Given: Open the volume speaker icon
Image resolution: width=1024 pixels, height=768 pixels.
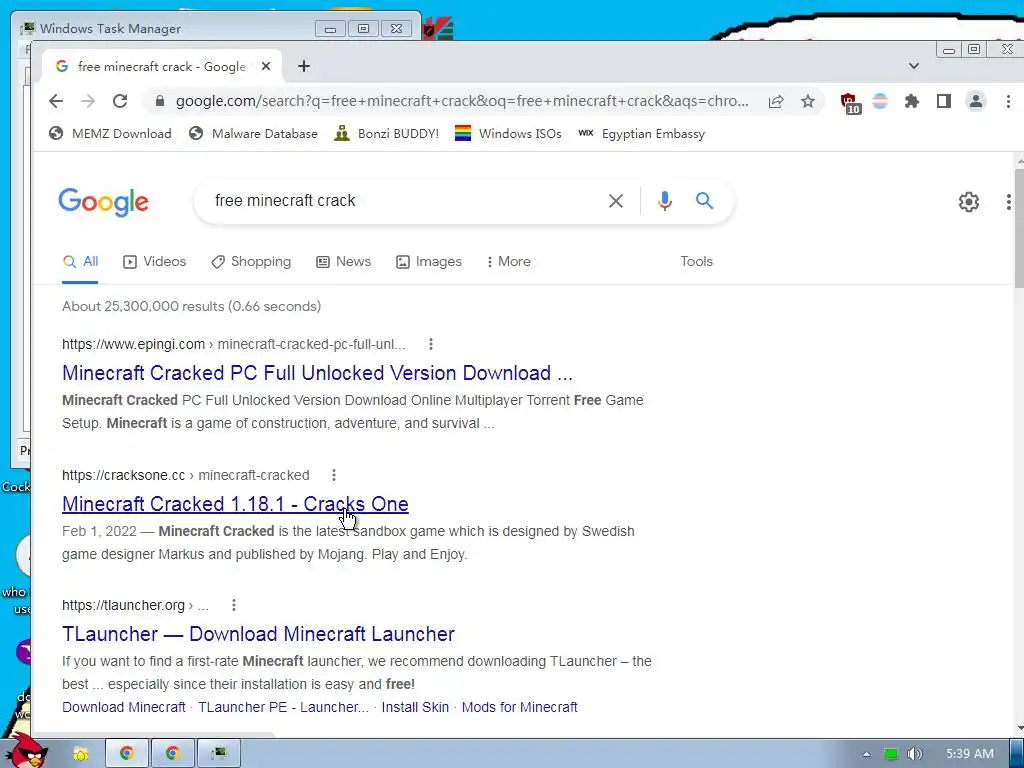Looking at the screenshot, I should pyautogui.click(x=914, y=754).
